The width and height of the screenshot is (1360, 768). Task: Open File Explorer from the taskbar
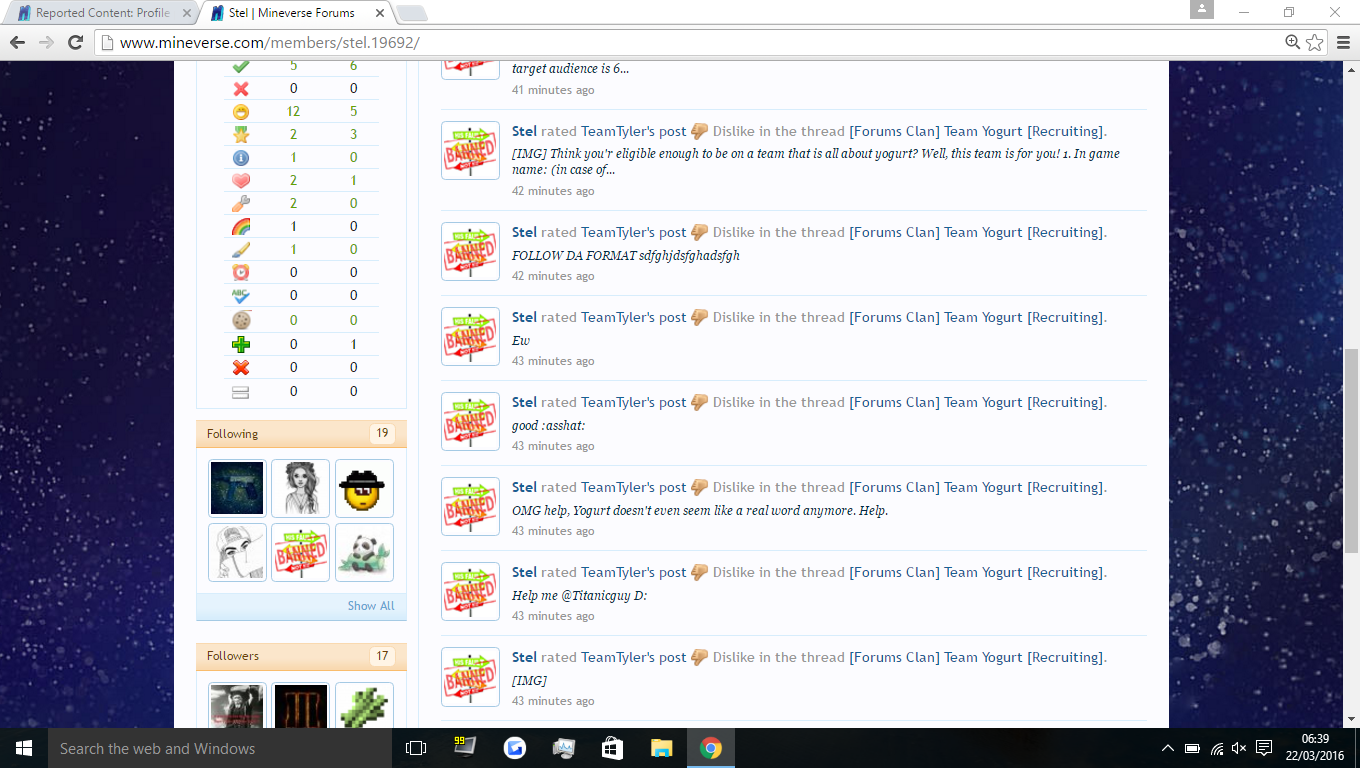(x=661, y=748)
